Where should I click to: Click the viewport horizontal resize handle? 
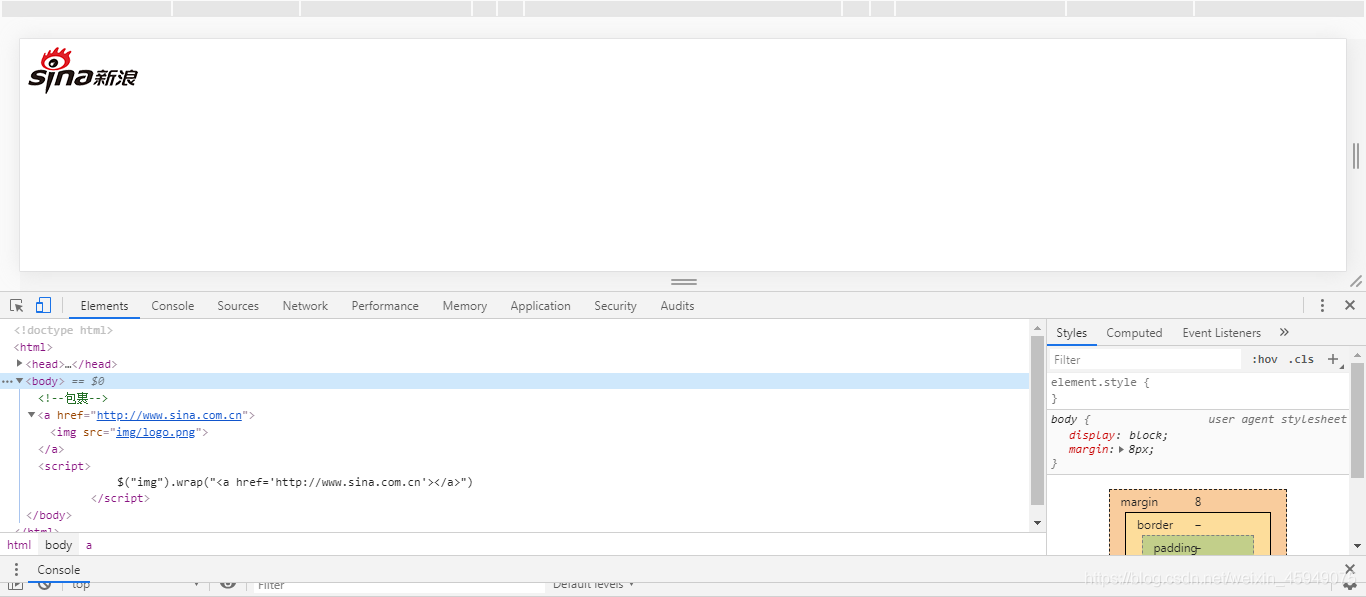684,282
